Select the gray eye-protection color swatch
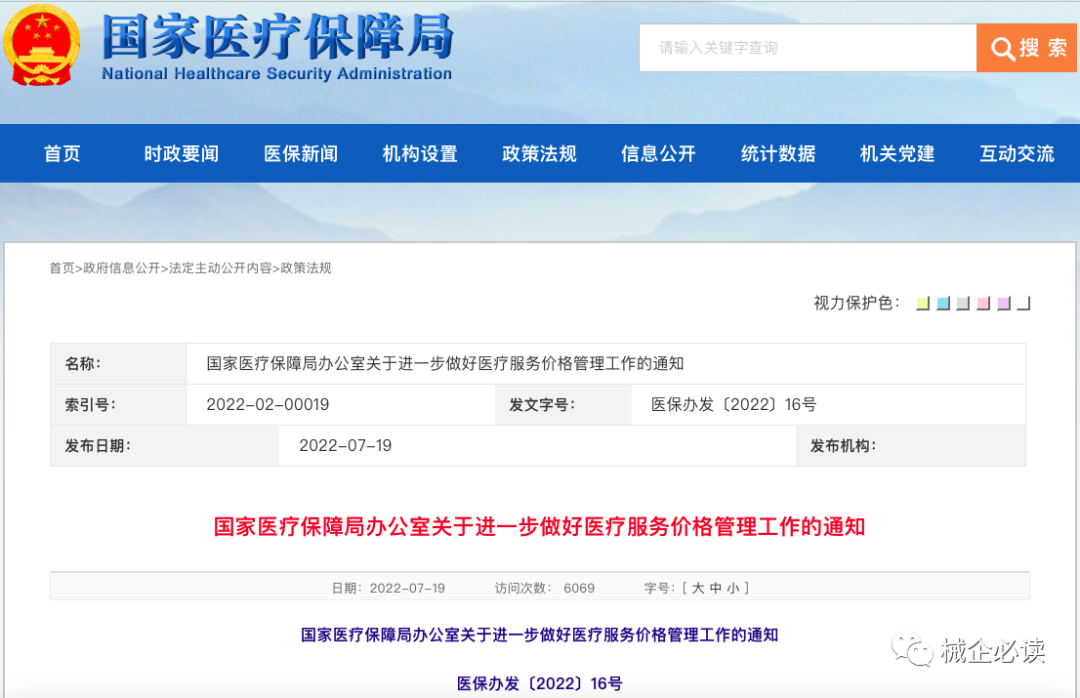Screen dimensions: 1080x698 [x=963, y=303]
